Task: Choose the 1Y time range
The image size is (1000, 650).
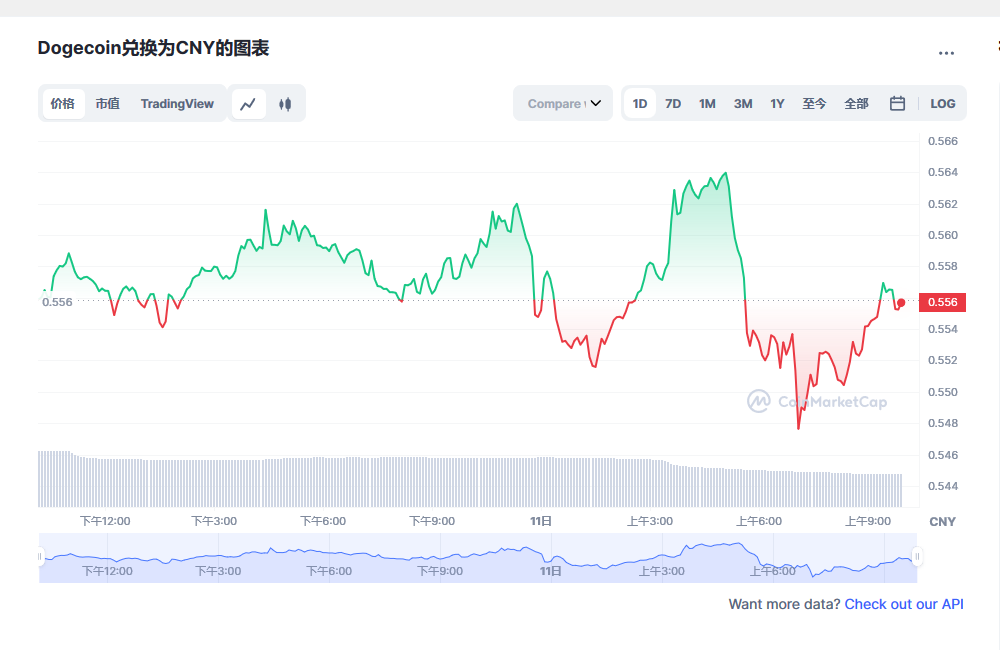Action: pos(777,103)
